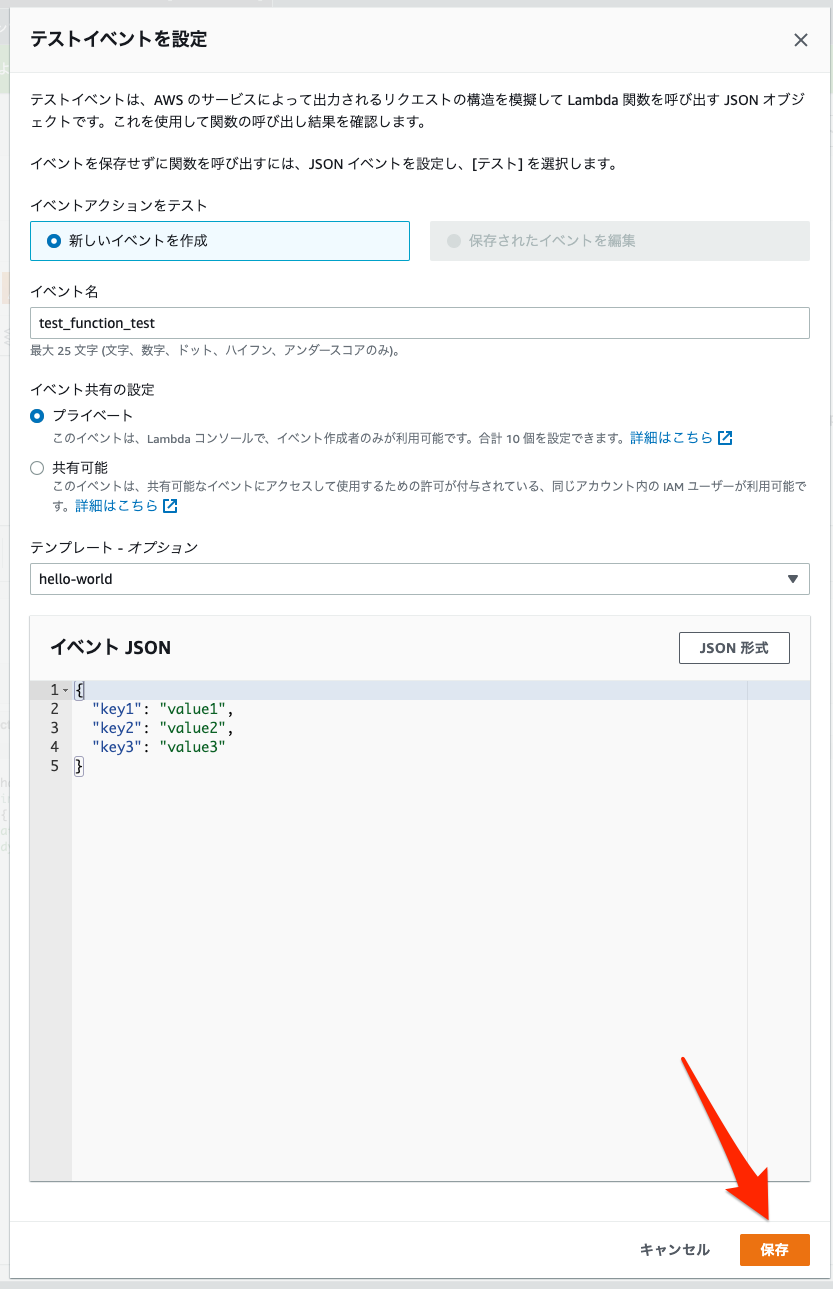Close the テストイベントを設定 dialog with the X
Viewport: 833px width, 1289px height.
click(800, 40)
